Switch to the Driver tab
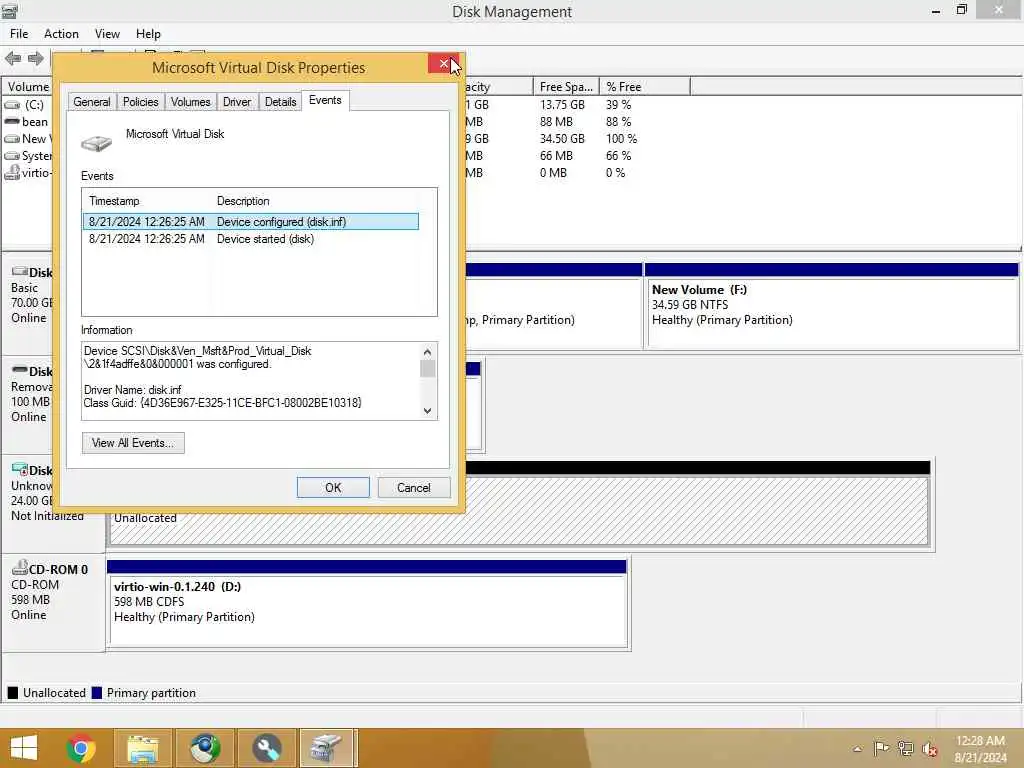 coord(236,102)
